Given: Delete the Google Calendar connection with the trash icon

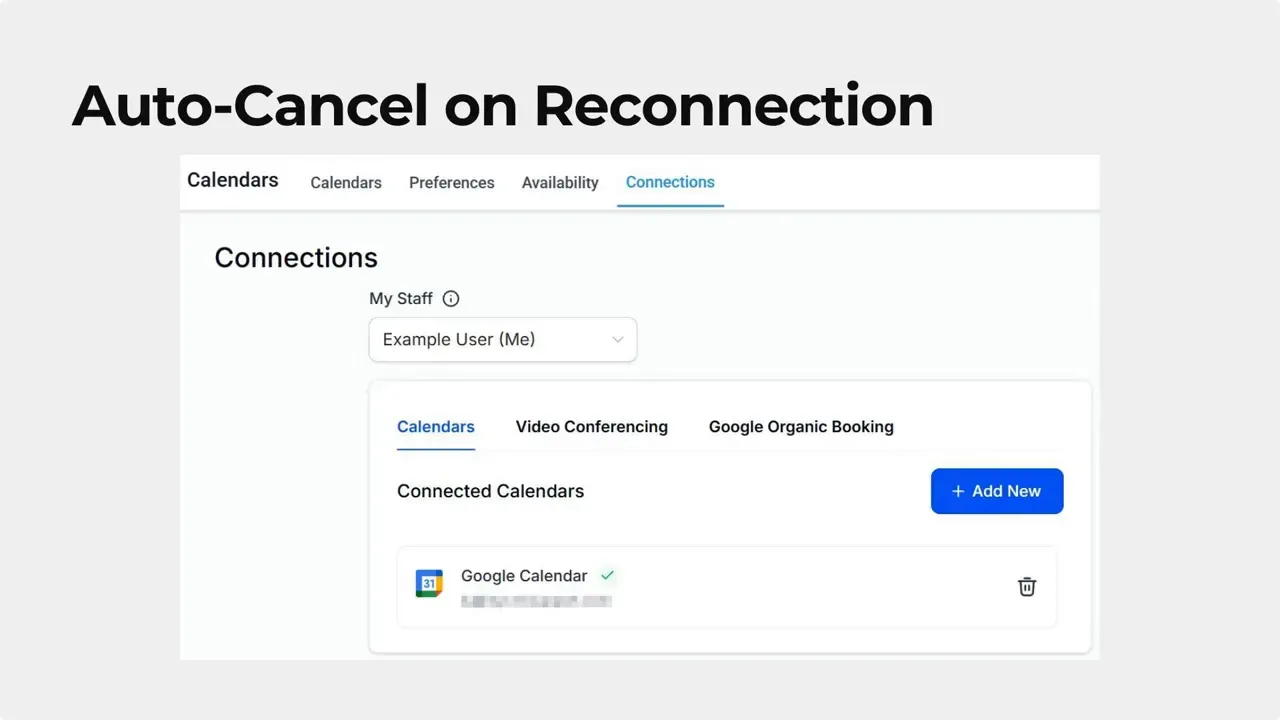Looking at the screenshot, I should click(x=1026, y=587).
